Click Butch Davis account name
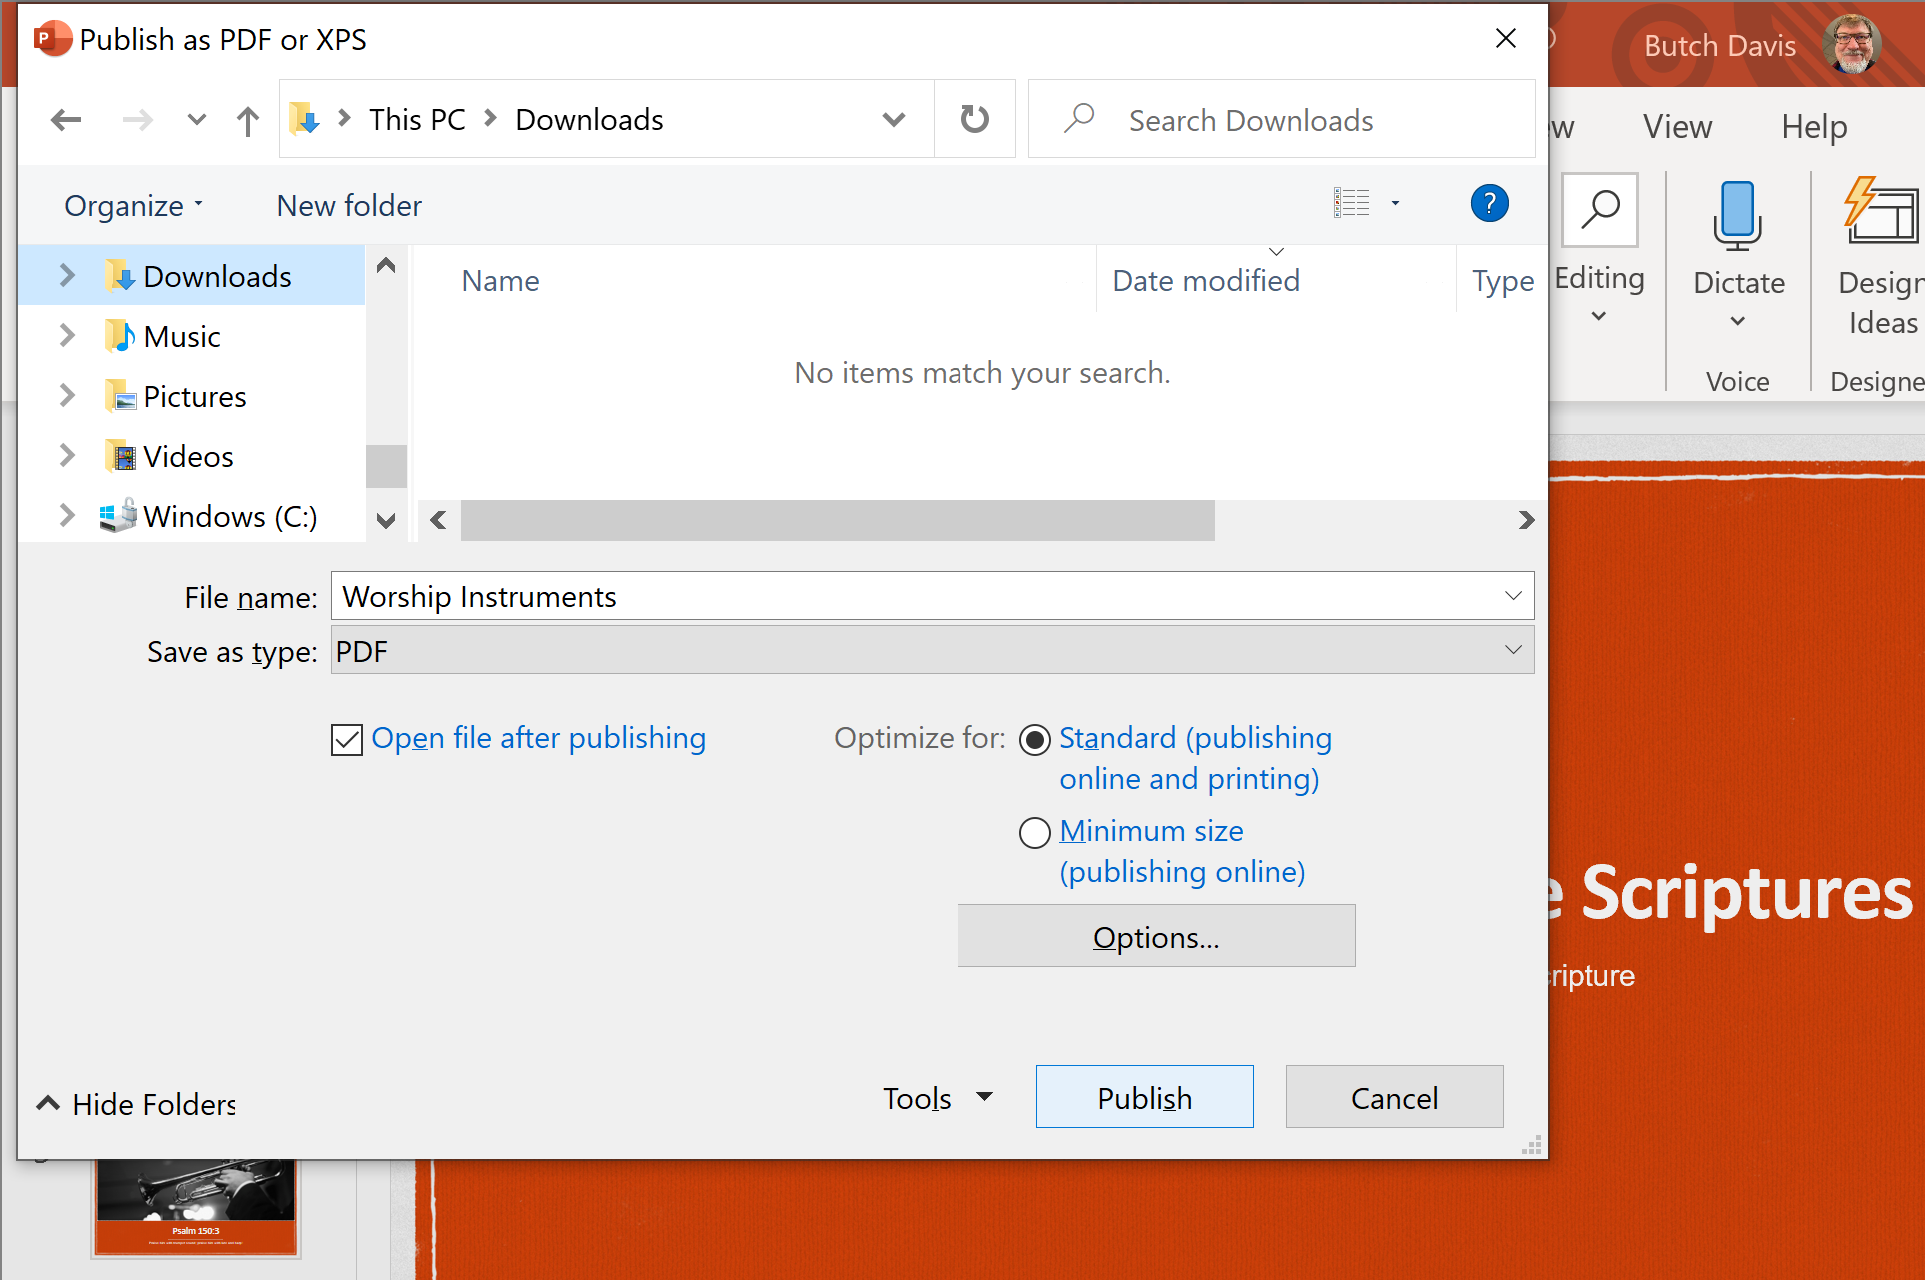Viewport: 1925px width, 1280px height. click(x=1719, y=46)
